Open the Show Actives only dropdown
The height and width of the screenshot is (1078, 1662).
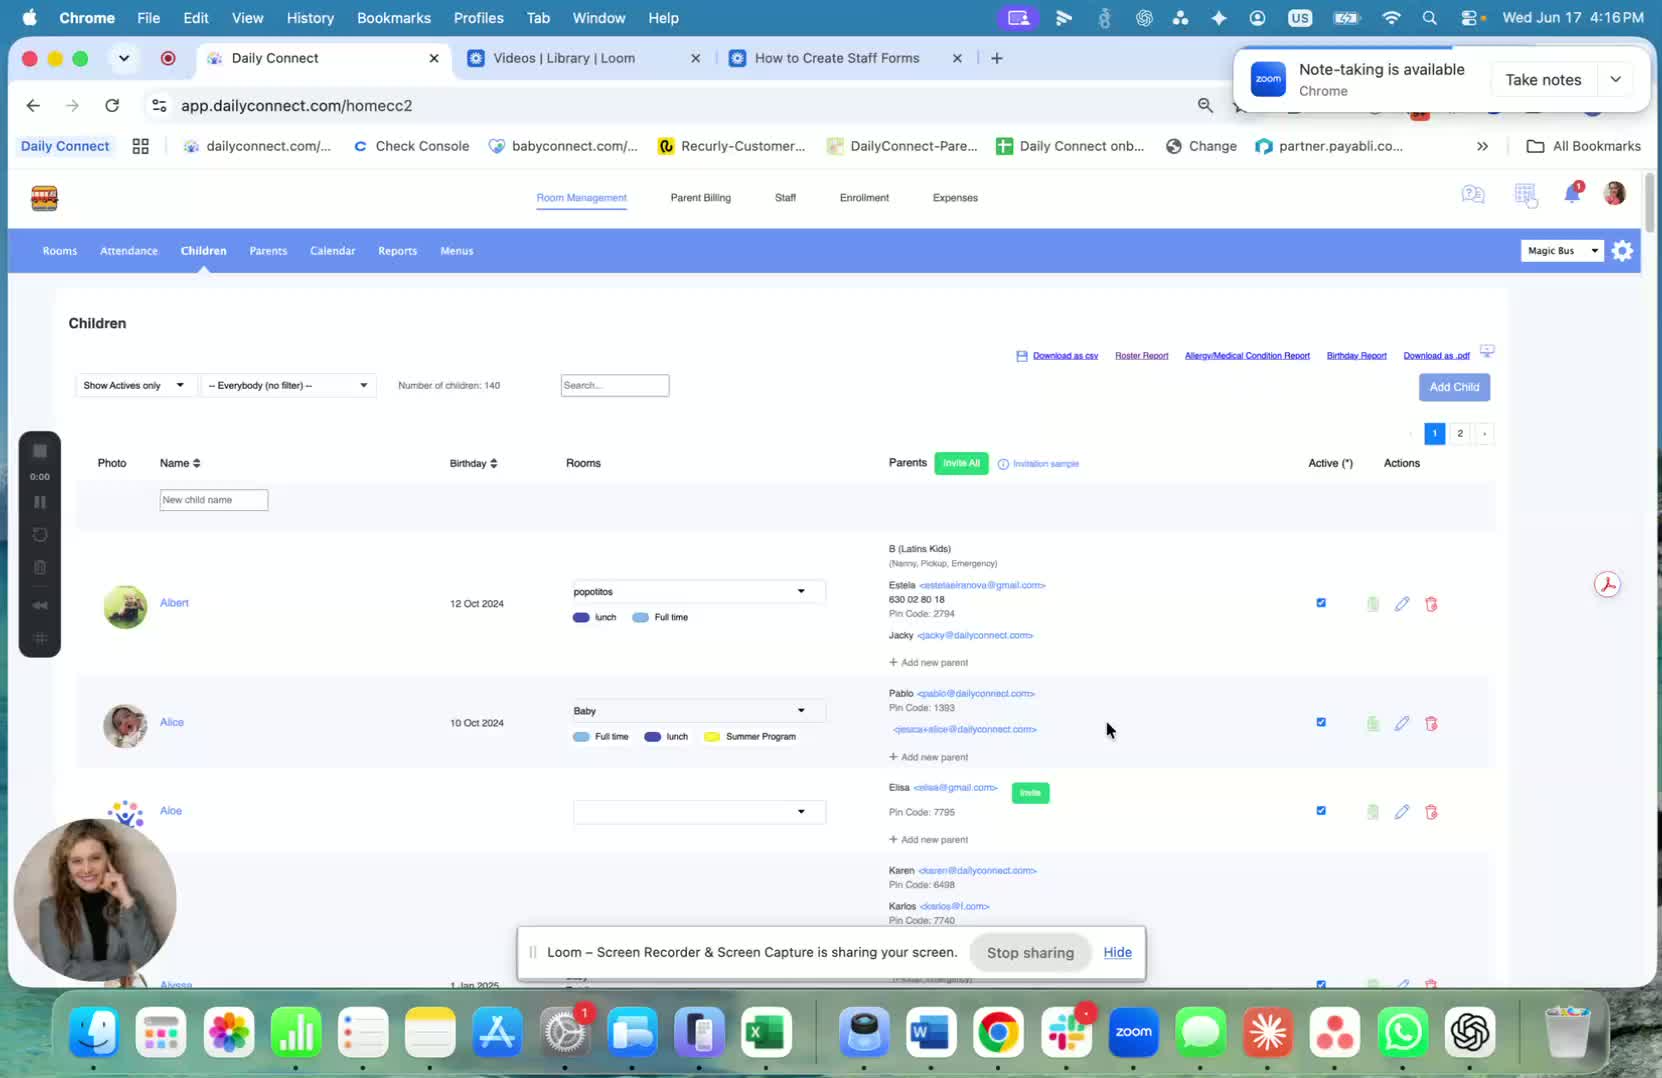[134, 385]
